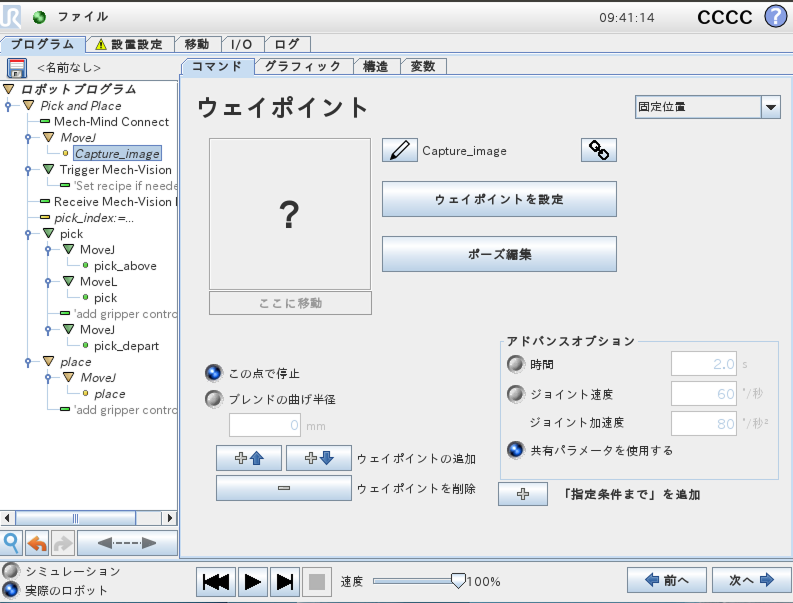
Task: Switch to the '構造' tab
Action: tap(376, 66)
